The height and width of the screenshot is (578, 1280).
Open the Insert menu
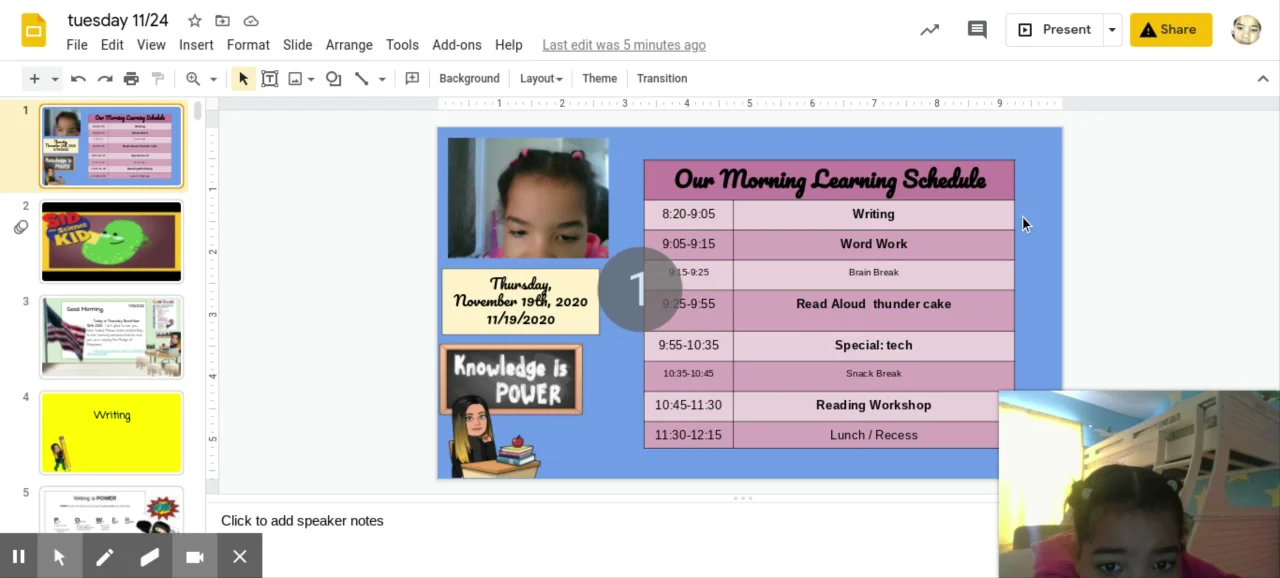pos(196,45)
